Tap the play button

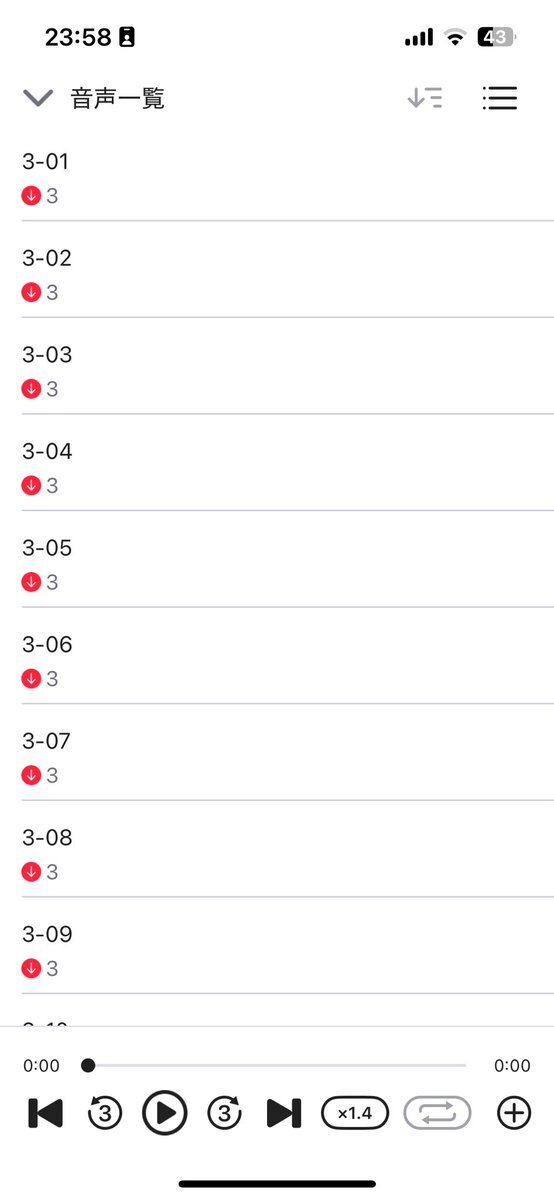click(x=165, y=1113)
